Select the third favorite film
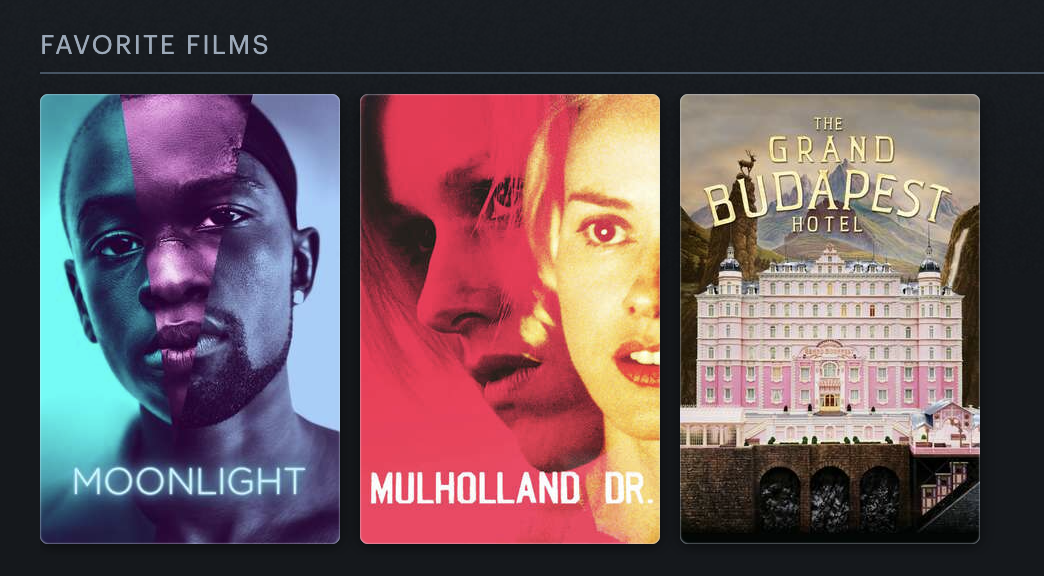1044x576 pixels. click(830, 319)
